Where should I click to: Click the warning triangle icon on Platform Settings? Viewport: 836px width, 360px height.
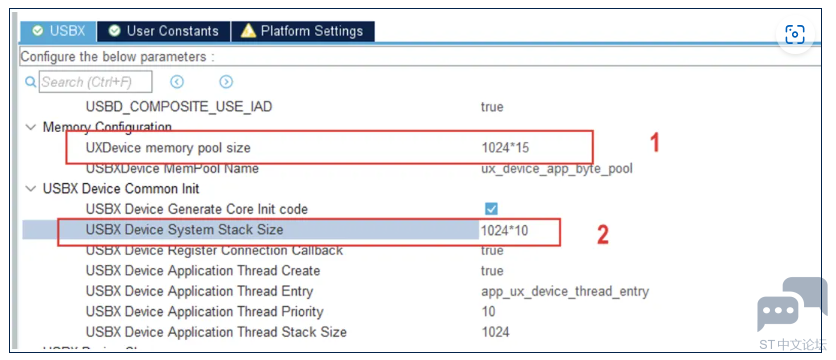pyautogui.click(x=248, y=31)
